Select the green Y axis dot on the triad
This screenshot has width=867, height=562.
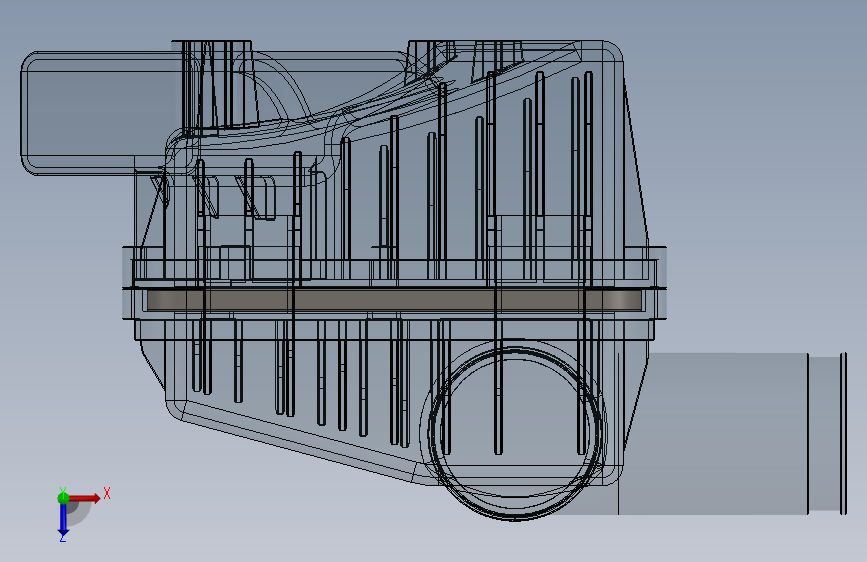click(63, 498)
